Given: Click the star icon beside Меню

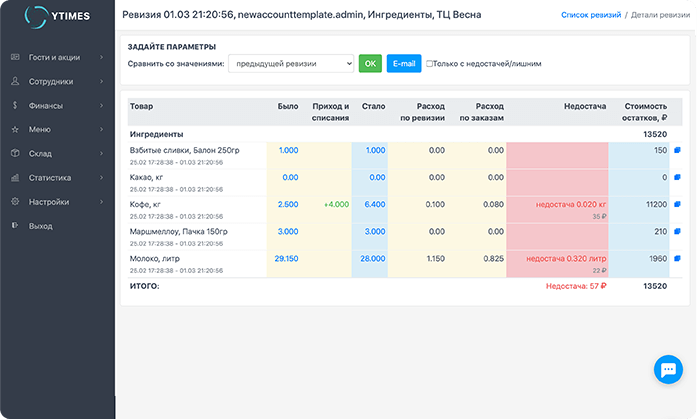Looking at the screenshot, I should tap(15, 130).
